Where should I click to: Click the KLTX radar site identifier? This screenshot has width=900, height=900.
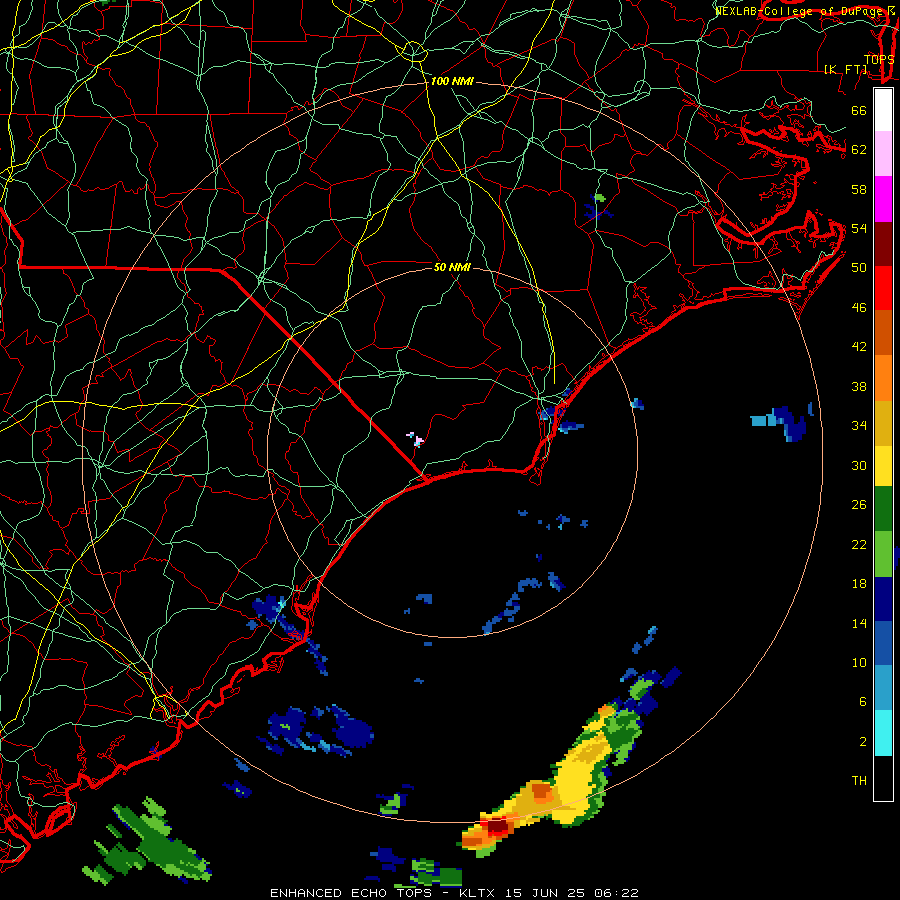tap(479, 893)
